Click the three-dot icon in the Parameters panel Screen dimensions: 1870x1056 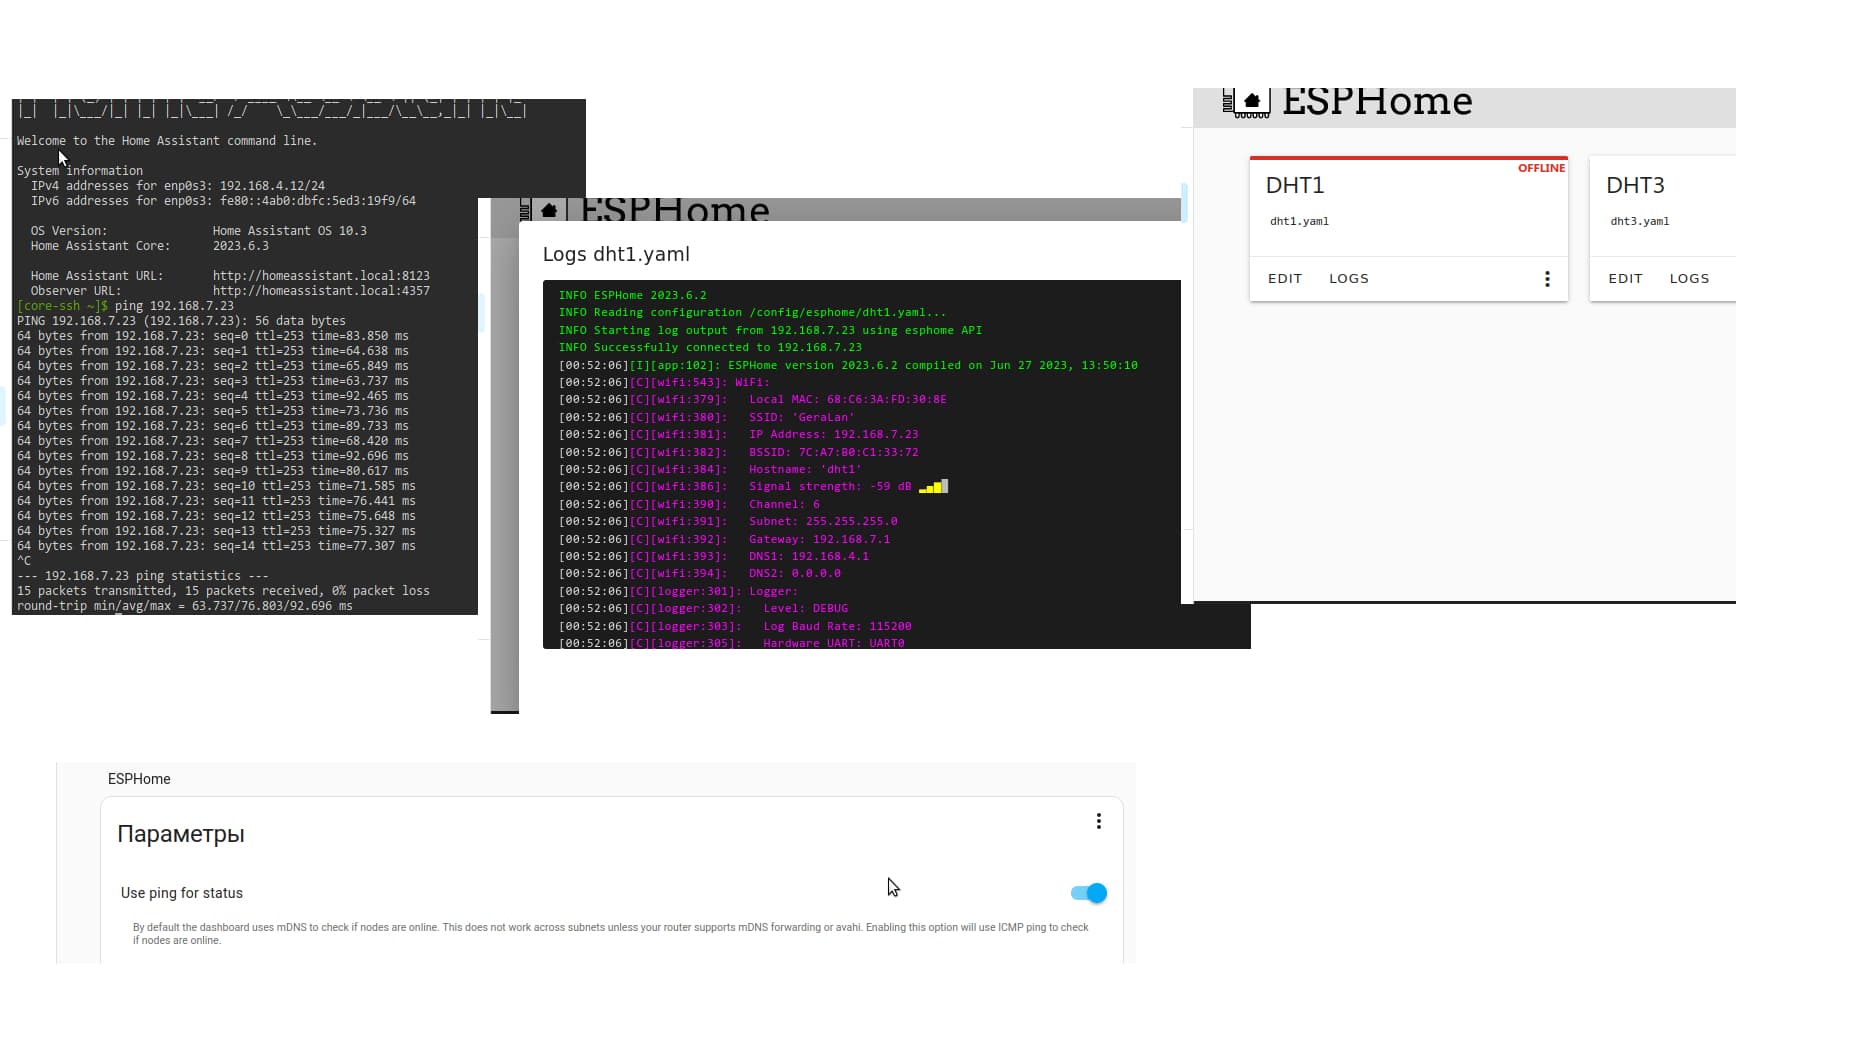(x=1099, y=820)
